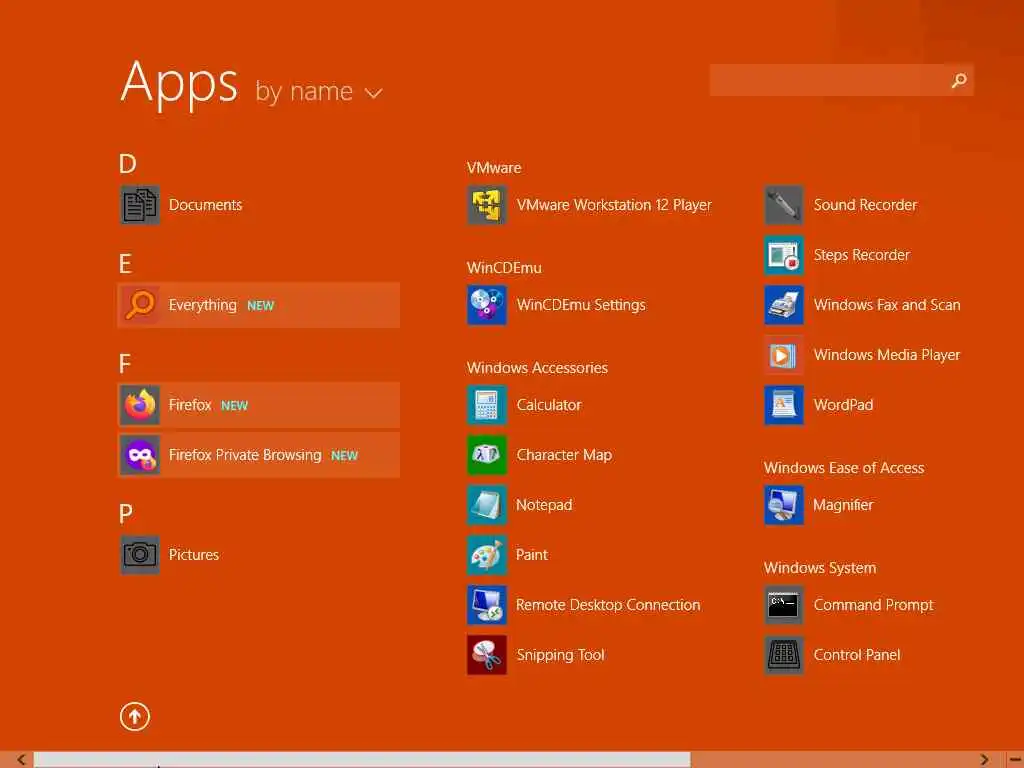Click the 'Snipping Tool' label
Viewport: 1024px width, 768px height.
[x=560, y=655]
